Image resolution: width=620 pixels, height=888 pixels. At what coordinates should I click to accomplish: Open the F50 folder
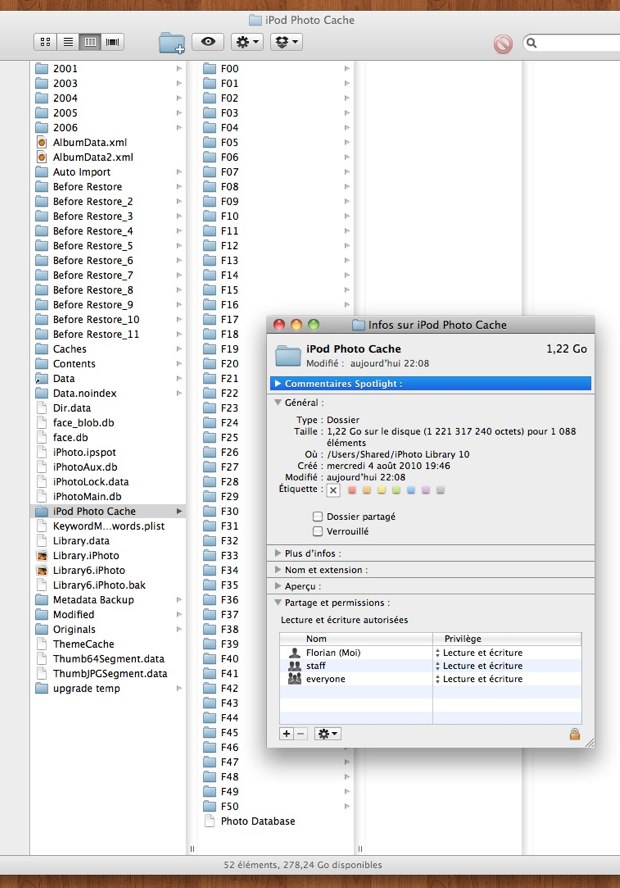[x=229, y=806]
